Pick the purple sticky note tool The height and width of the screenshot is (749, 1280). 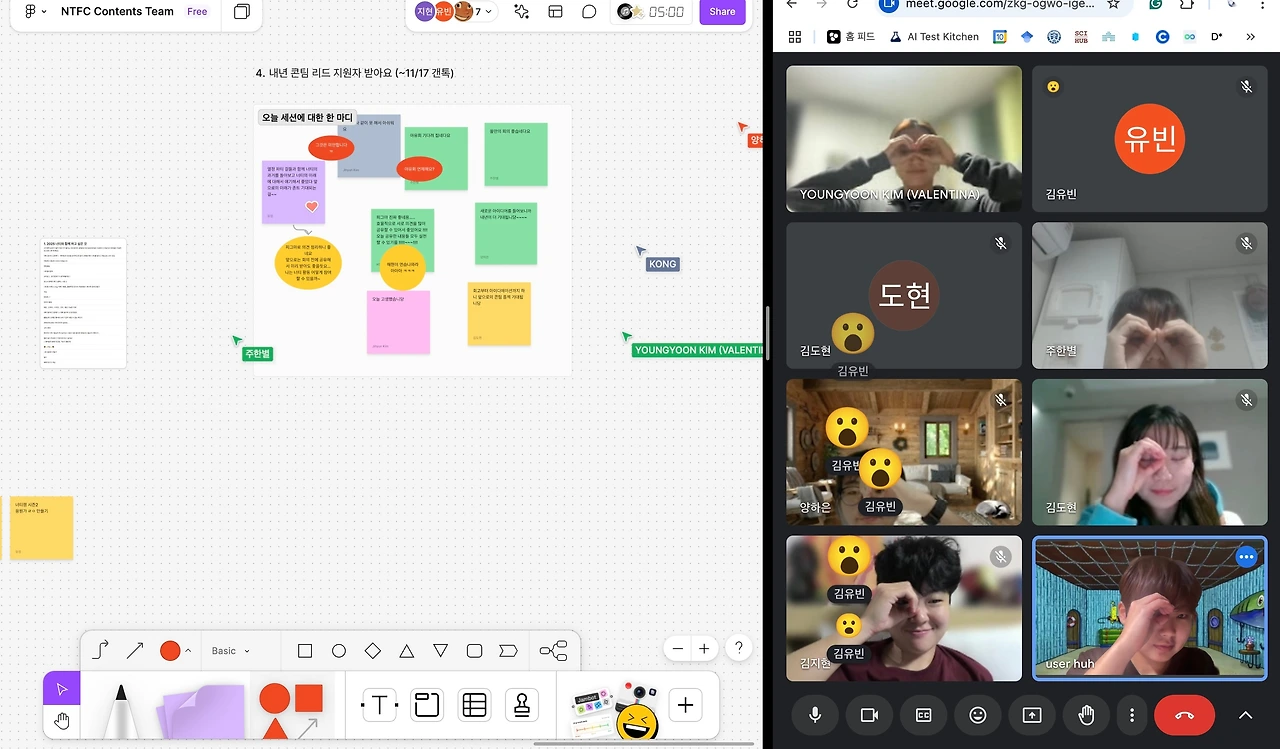[x=202, y=712]
